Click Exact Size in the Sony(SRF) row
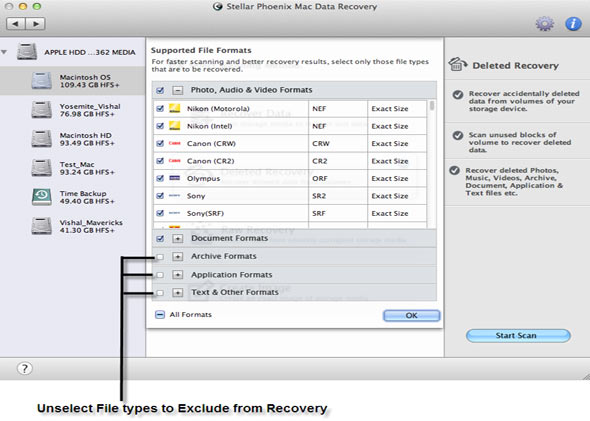The height and width of the screenshot is (421, 590). (x=397, y=213)
